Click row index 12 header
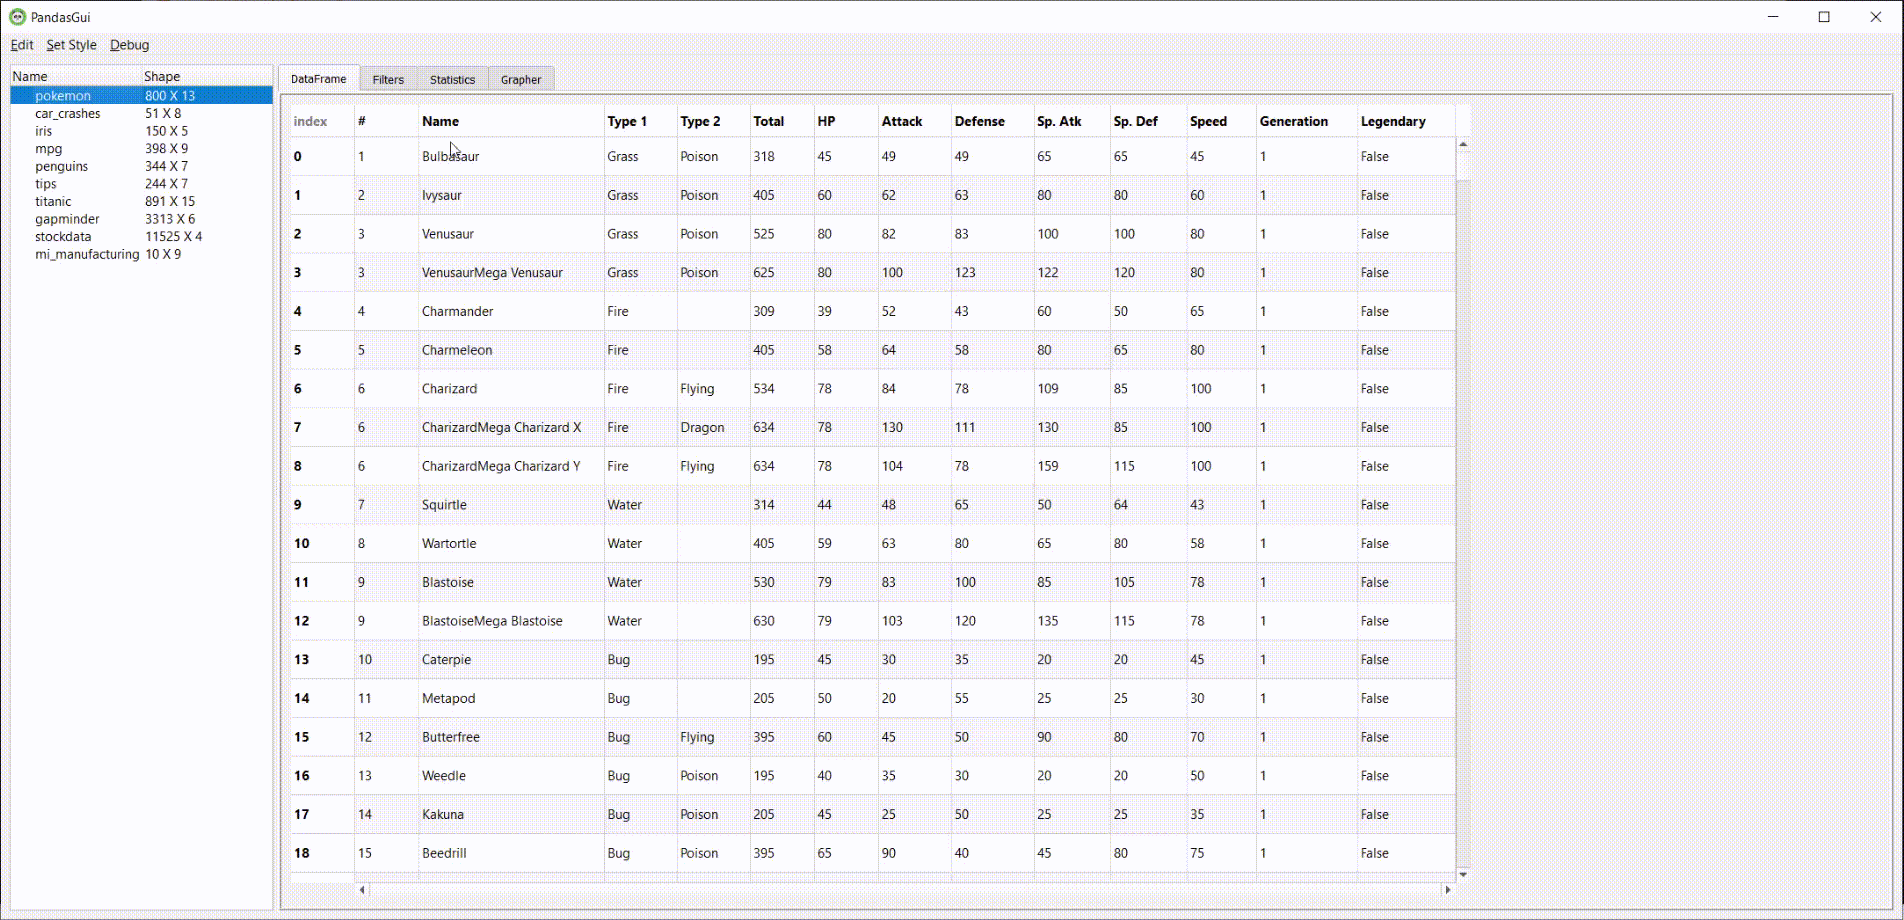1904x920 pixels. 322,621
